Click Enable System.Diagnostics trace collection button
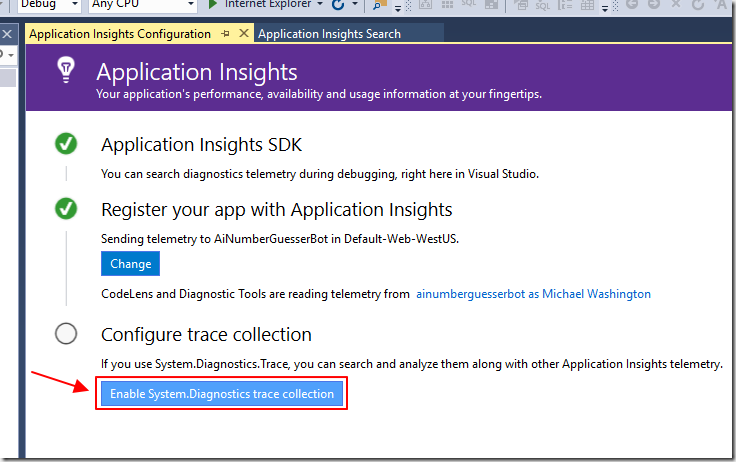This screenshot has width=736, height=462. 222,393
